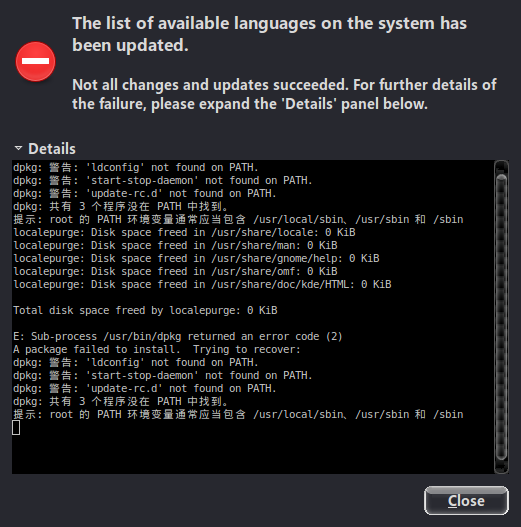This screenshot has height=527, width=521.
Task: Click the scrollbar's bottom arrow
Action: 501,467
